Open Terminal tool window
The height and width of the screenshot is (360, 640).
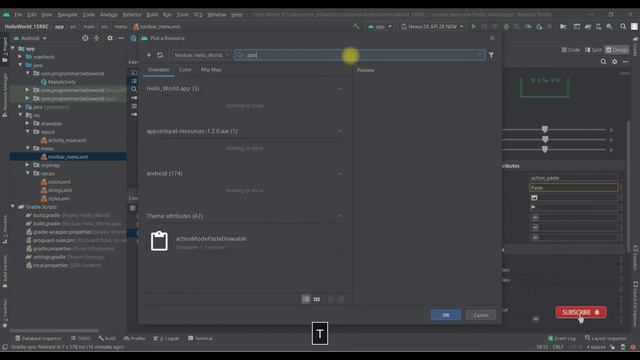[x=200, y=338]
